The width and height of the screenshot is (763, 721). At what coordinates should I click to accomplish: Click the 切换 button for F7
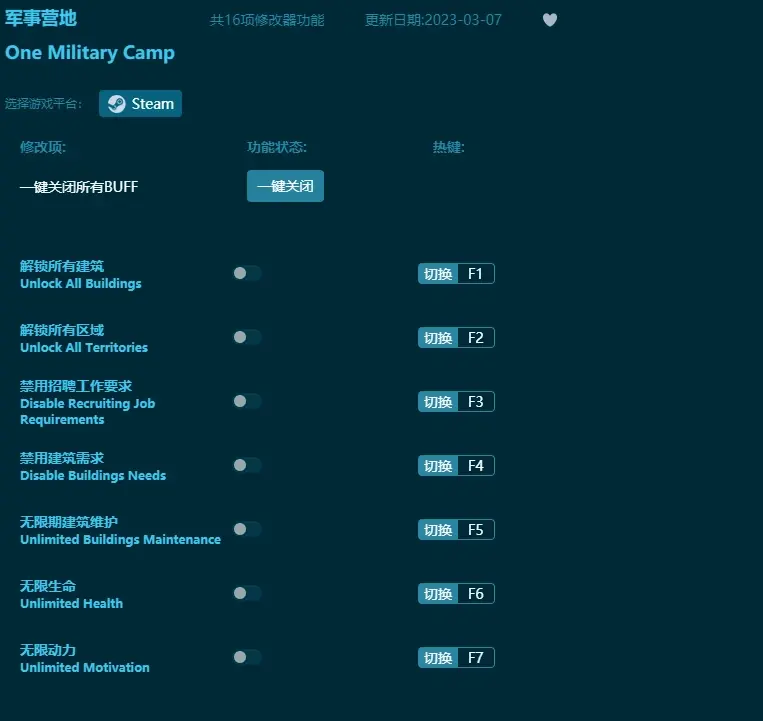click(x=438, y=657)
